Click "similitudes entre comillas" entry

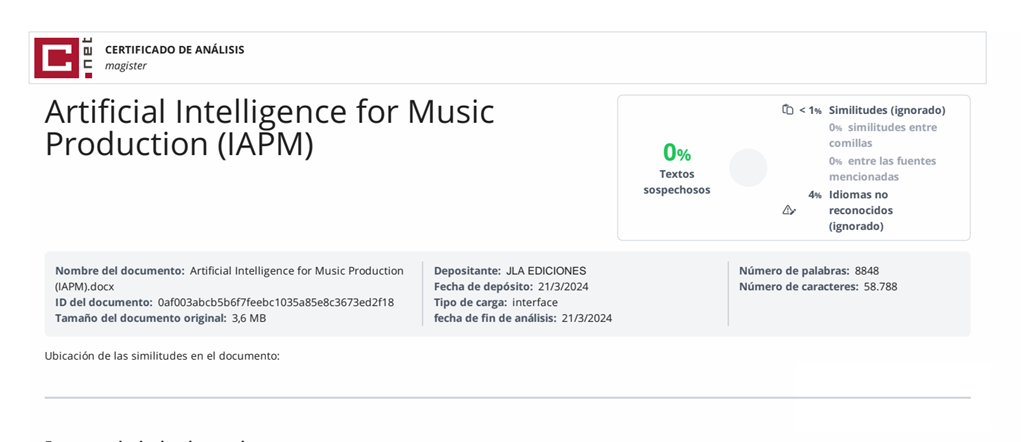882,135
